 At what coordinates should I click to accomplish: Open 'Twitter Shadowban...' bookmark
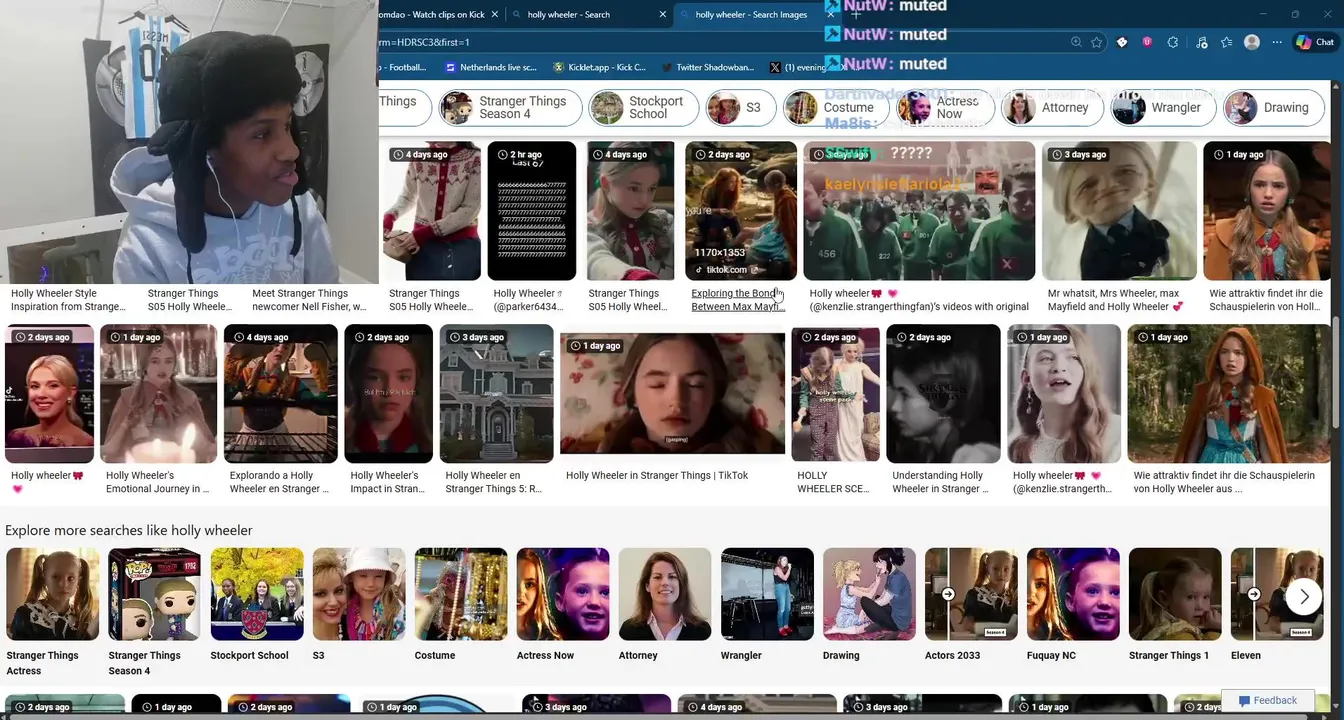pyautogui.click(x=708, y=67)
